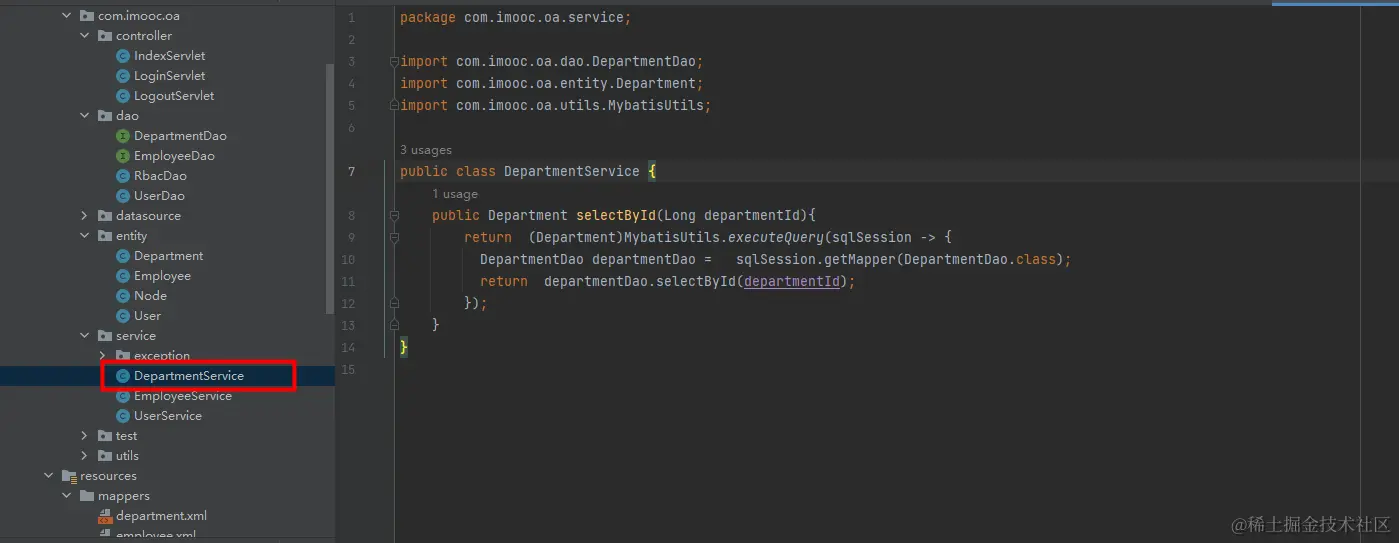Viewport: 1399px width, 543px height.
Task: Open the '3 usages' hint above the class
Action: coord(426,150)
